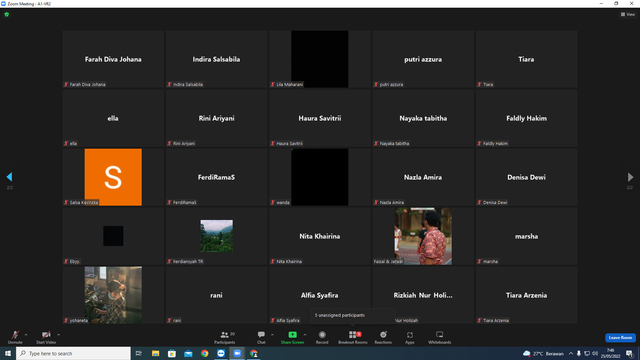Screen dimensions: 640x360
Task: Open the weather widget showing 27°C Berawan
Action: pos(543,353)
